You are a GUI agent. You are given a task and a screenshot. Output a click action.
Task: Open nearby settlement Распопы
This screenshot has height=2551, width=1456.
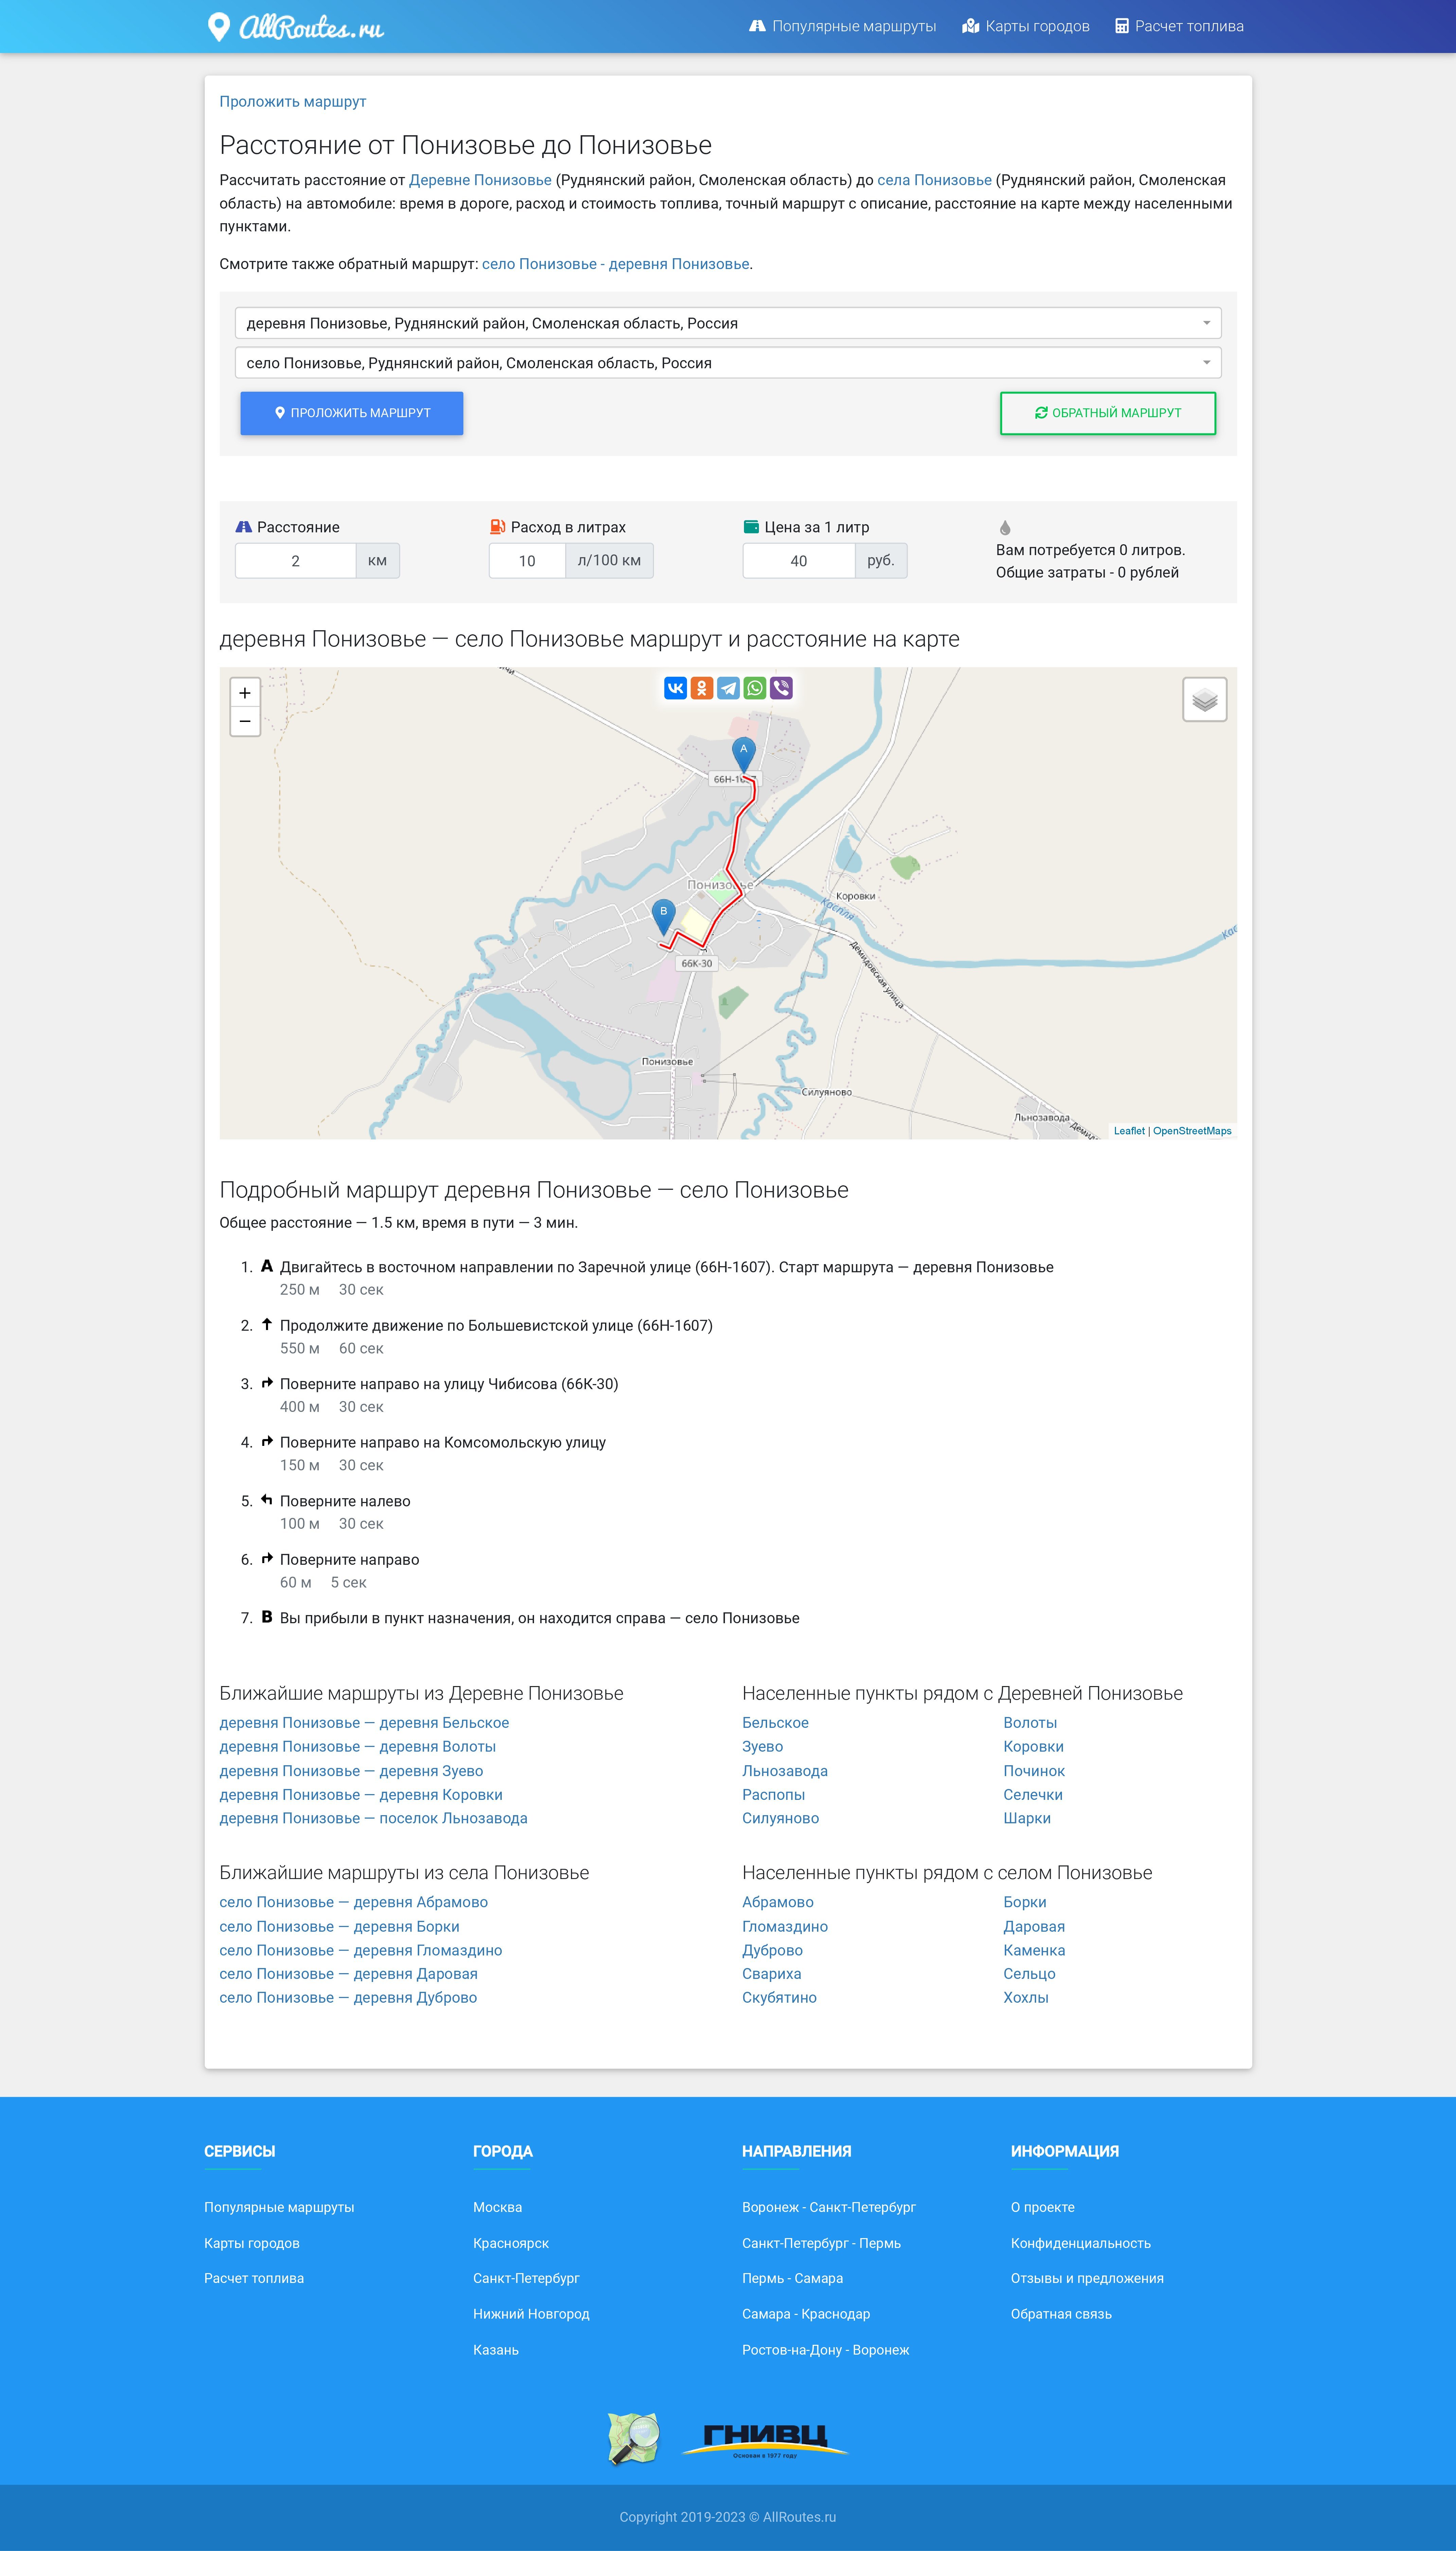click(x=773, y=1795)
